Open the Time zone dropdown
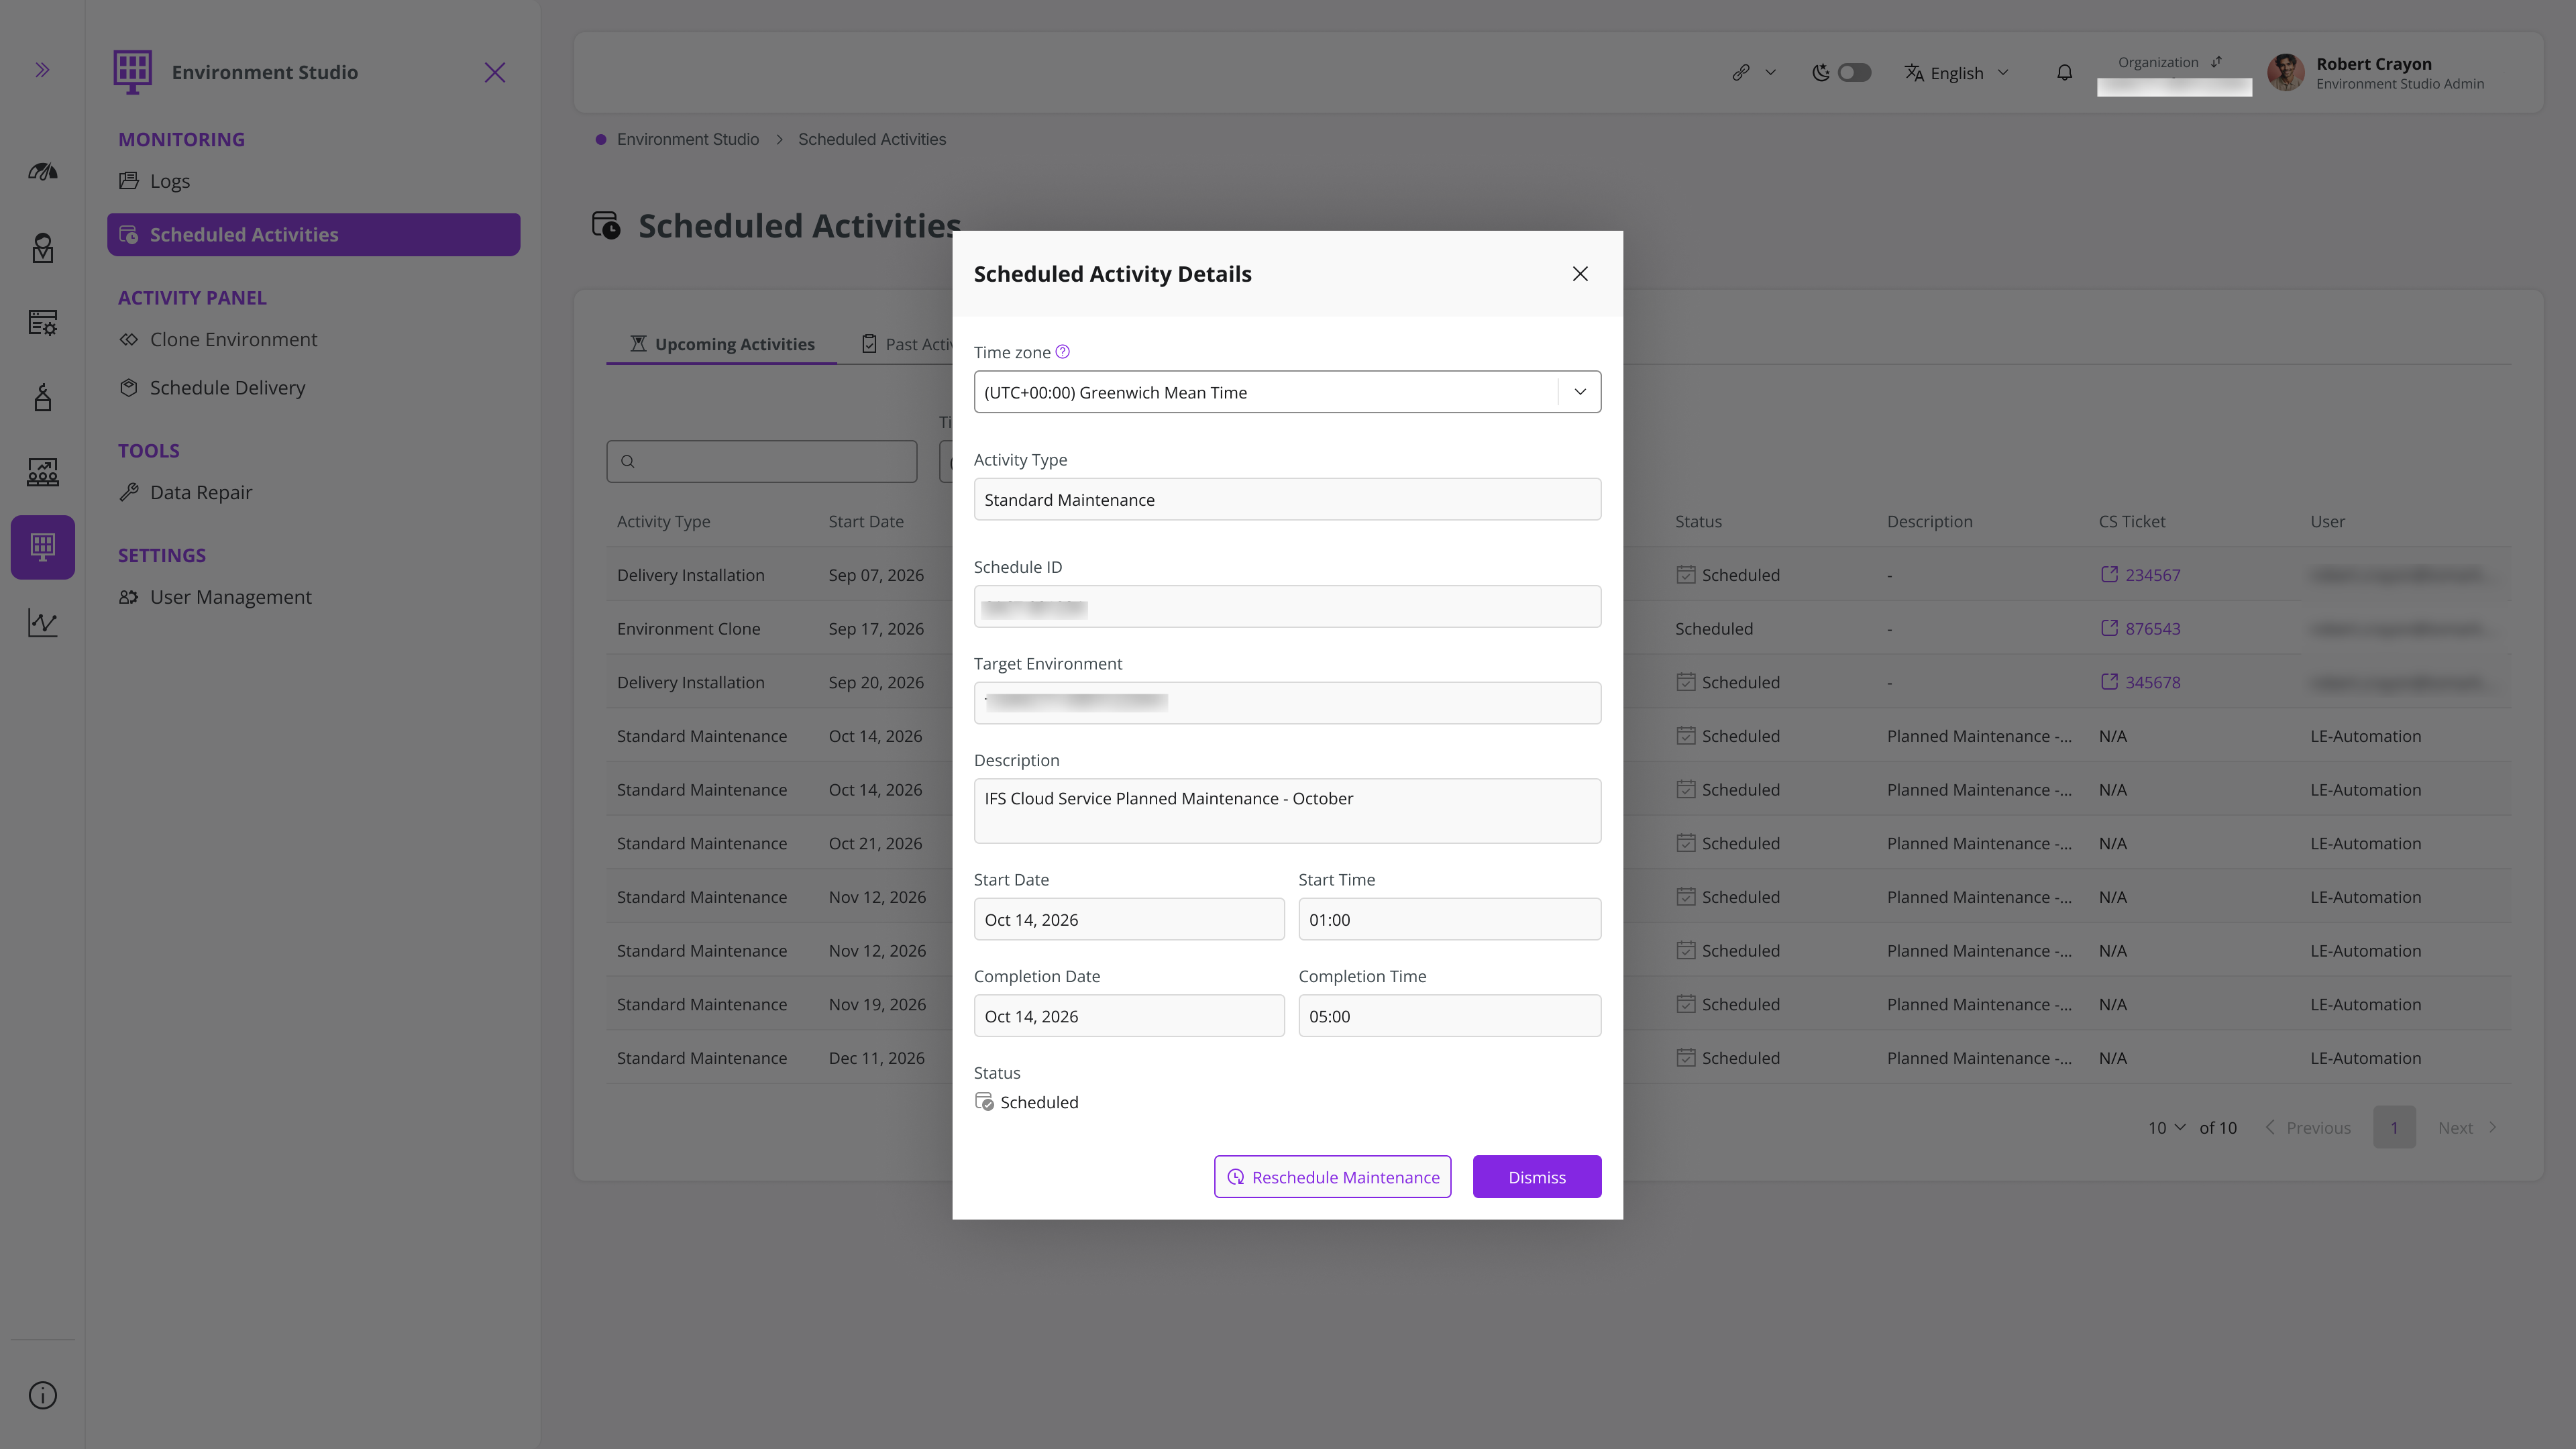Viewport: 2576px width, 1449px height. tap(1288, 392)
